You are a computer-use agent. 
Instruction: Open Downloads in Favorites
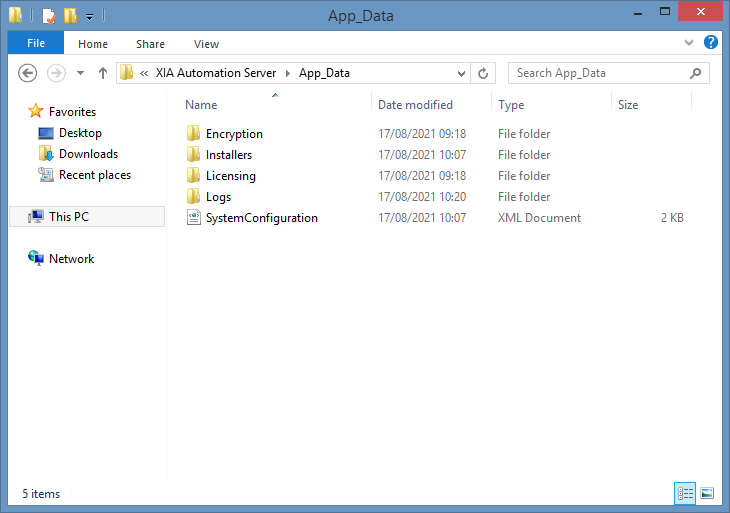(88, 154)
